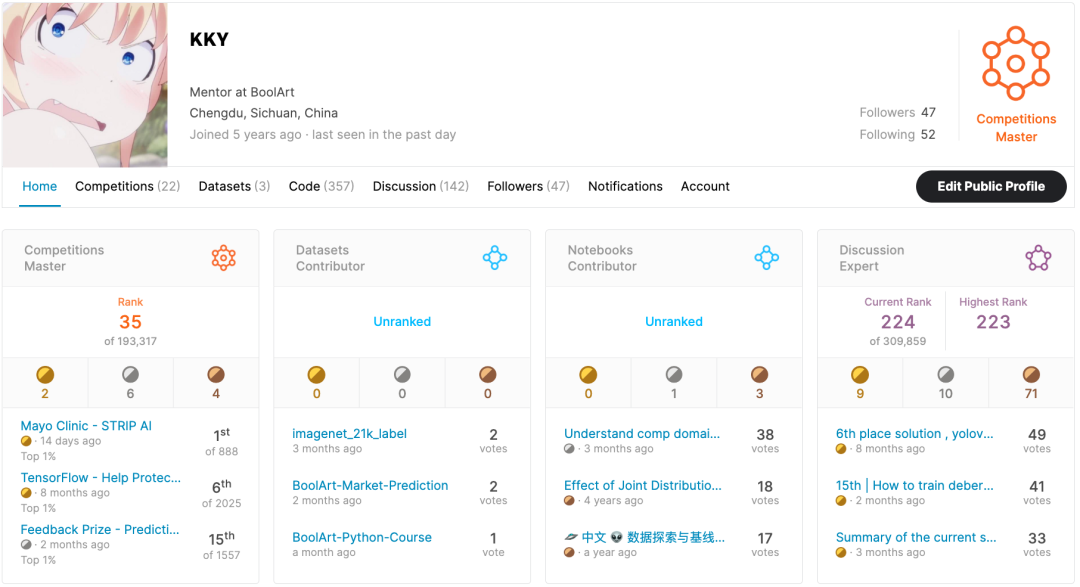Image resolution: width=1080 pixels, height=587 pixels.
Task: Click the competitions Rank 35 value
Action: (130, 322)
